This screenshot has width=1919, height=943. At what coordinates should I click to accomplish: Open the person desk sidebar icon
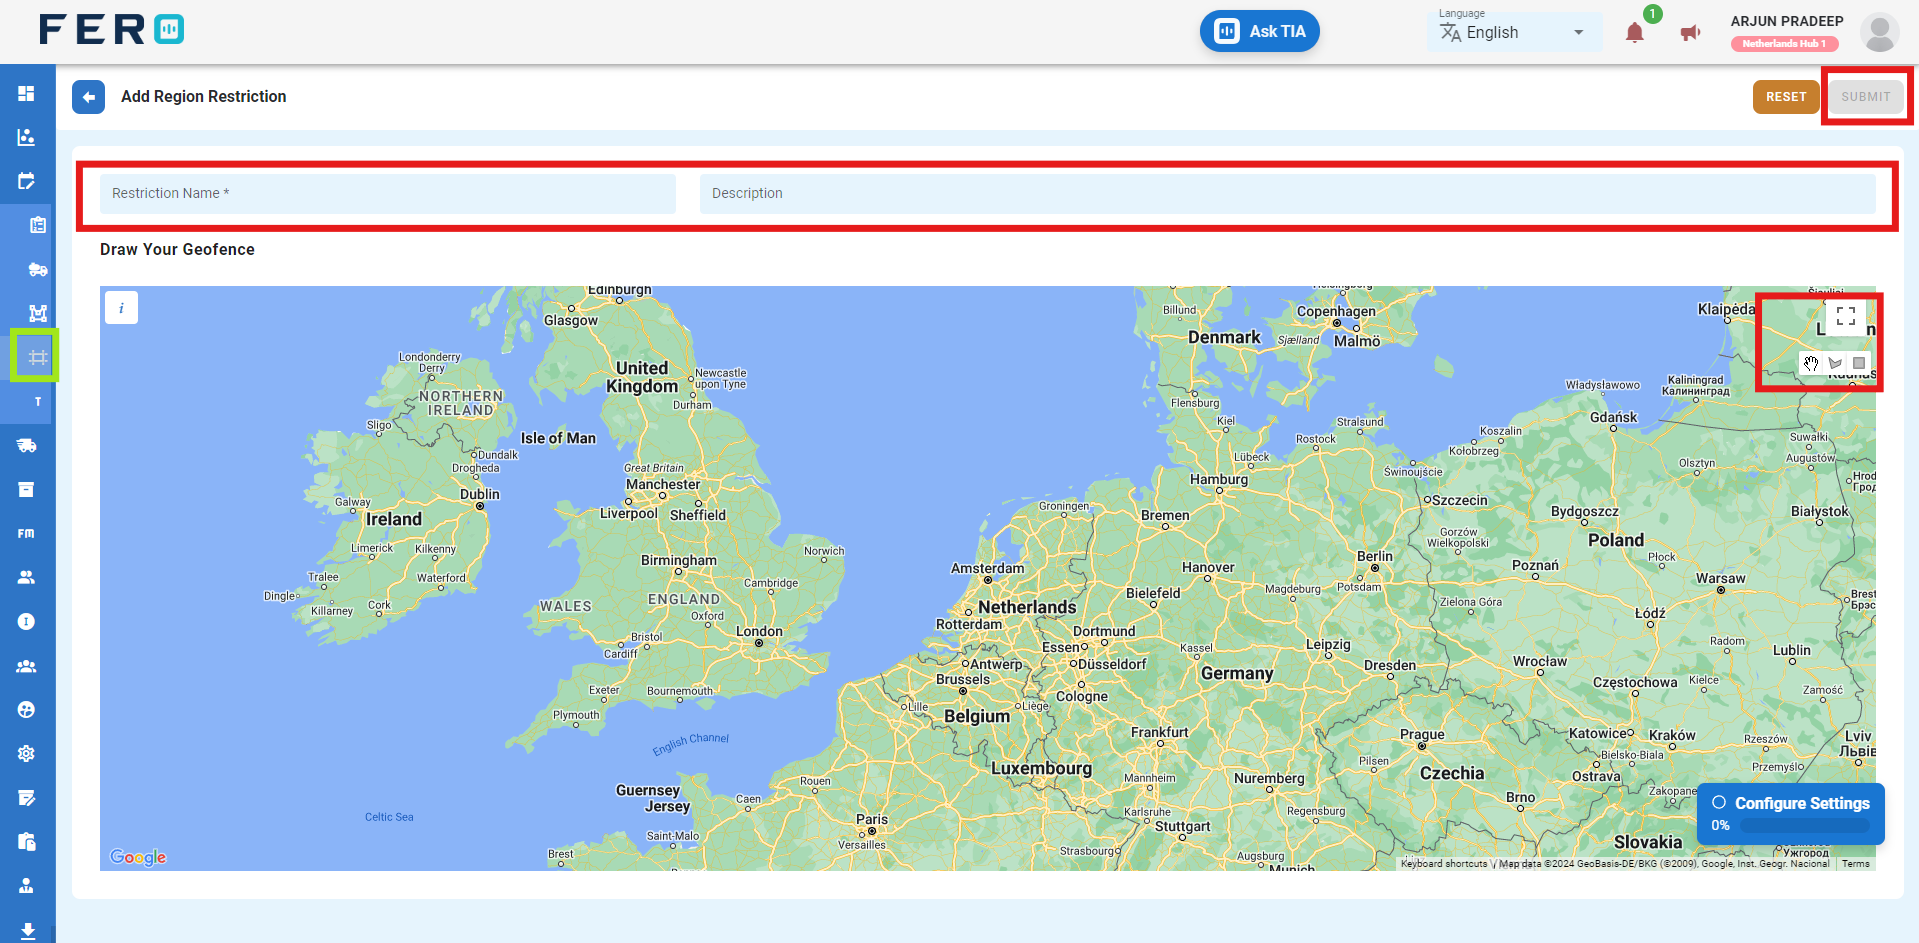point(26,886)
